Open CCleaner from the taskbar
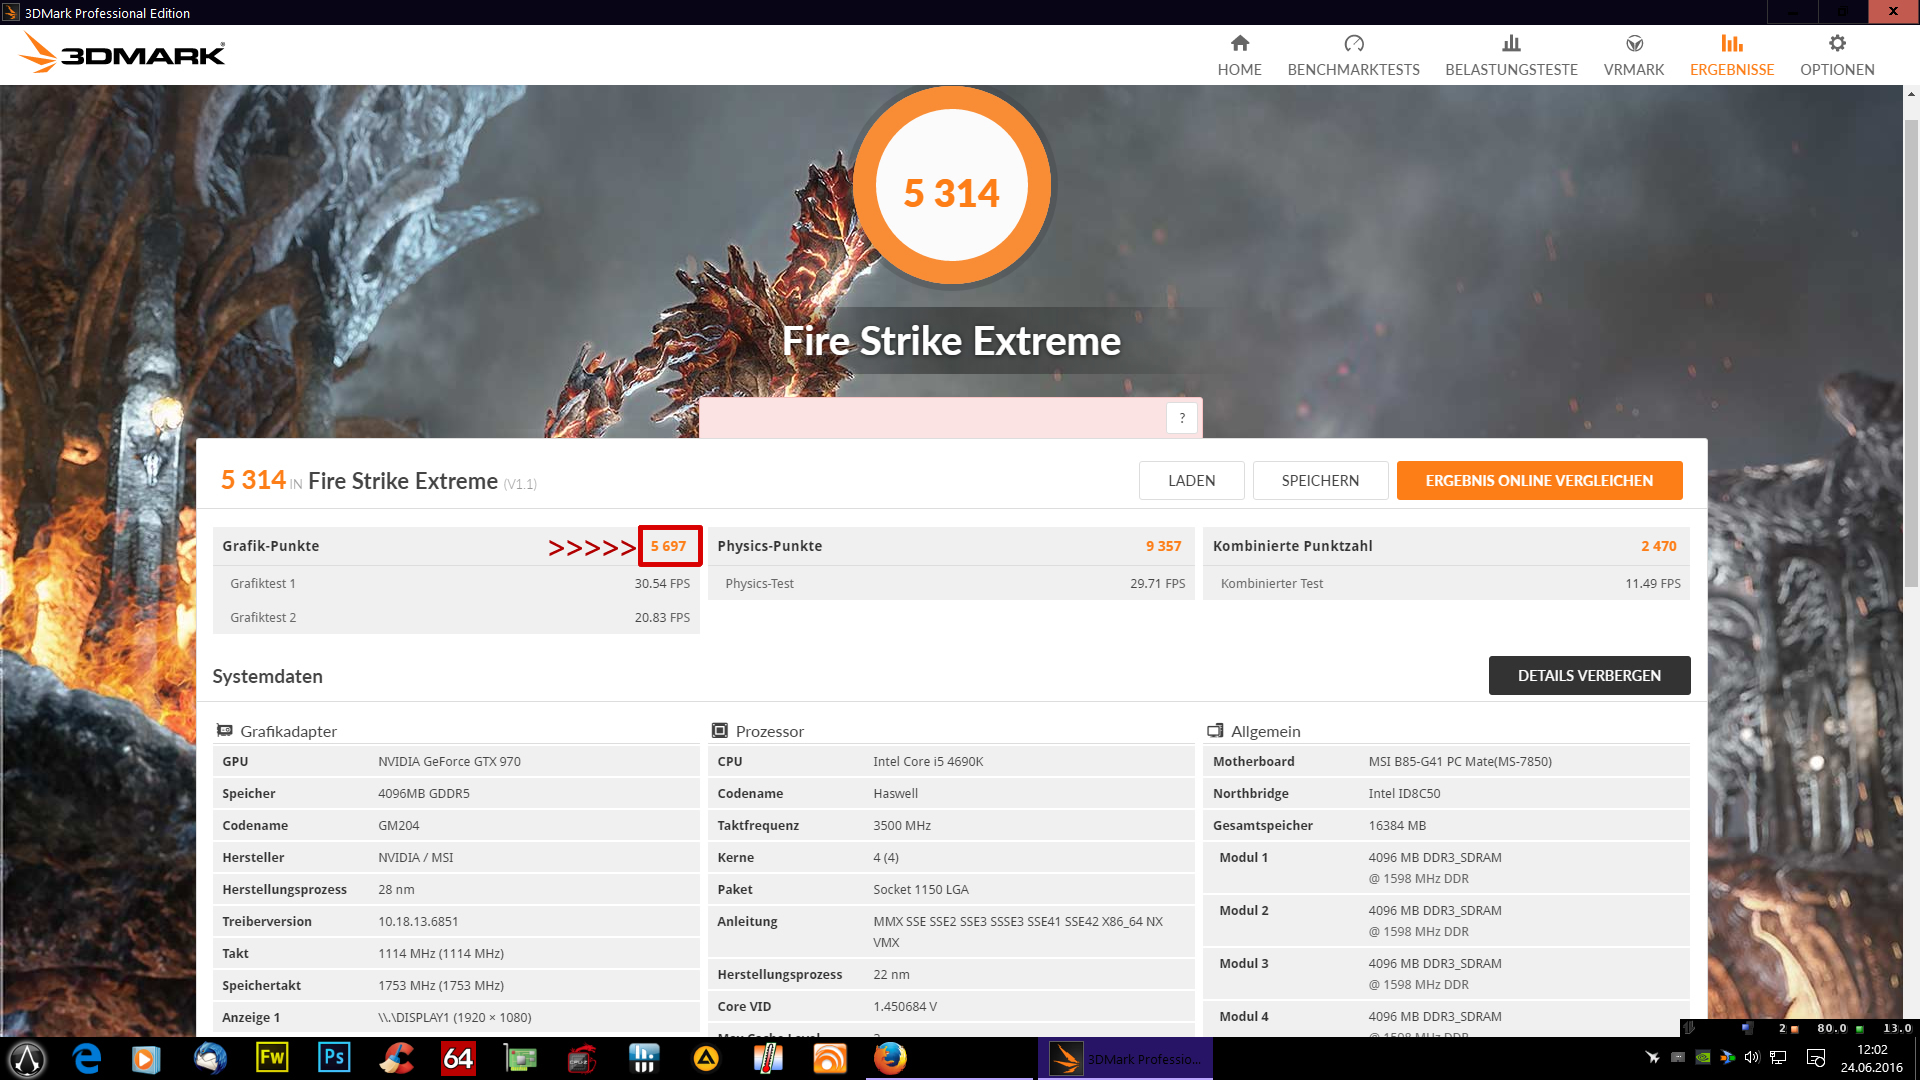This screenshot has width=1920, height=1080. pos(397,1058)
